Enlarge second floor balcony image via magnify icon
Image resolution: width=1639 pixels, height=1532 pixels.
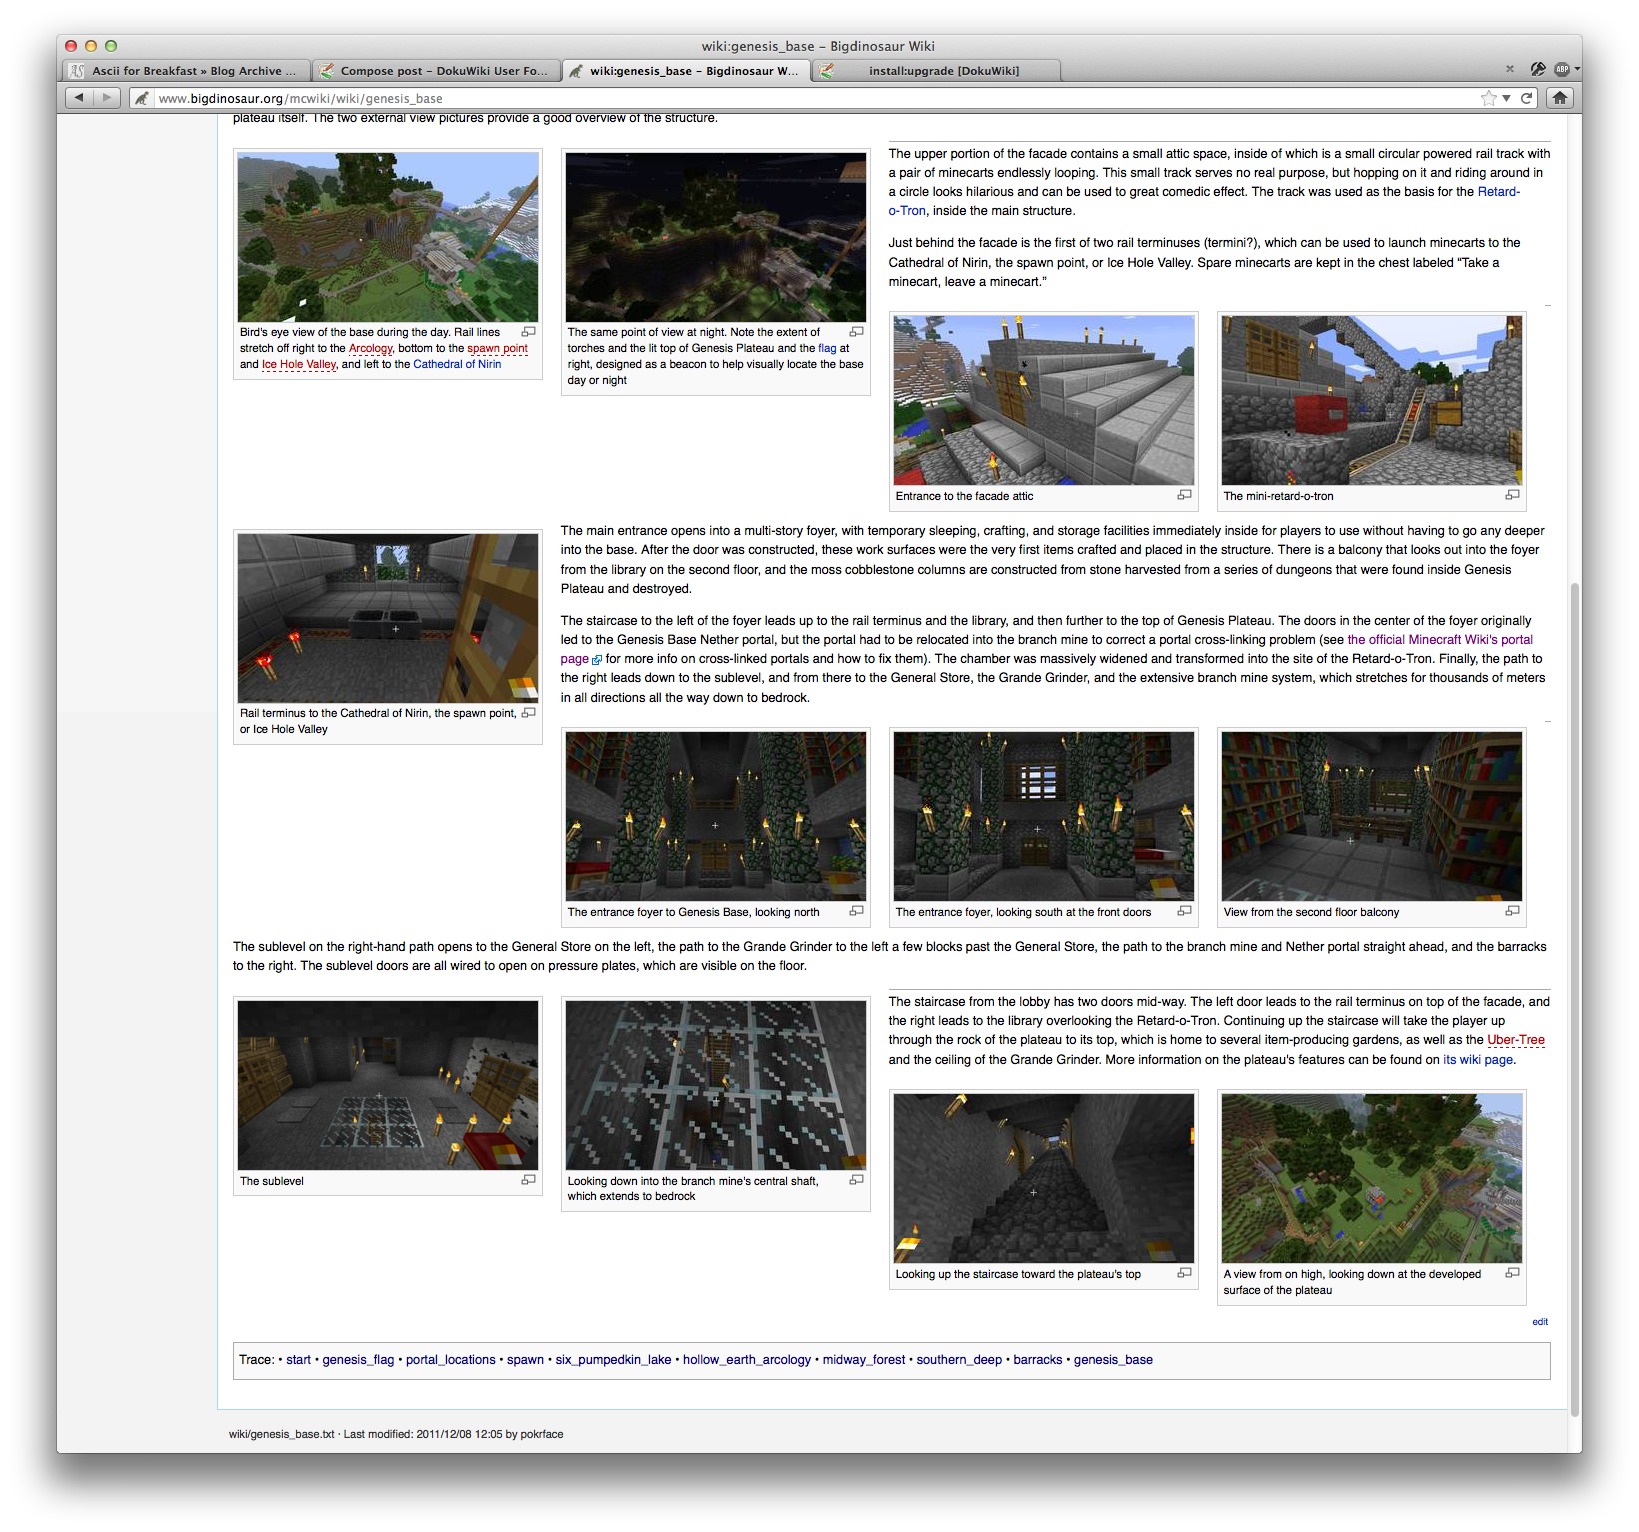[x=1513, y=911]
